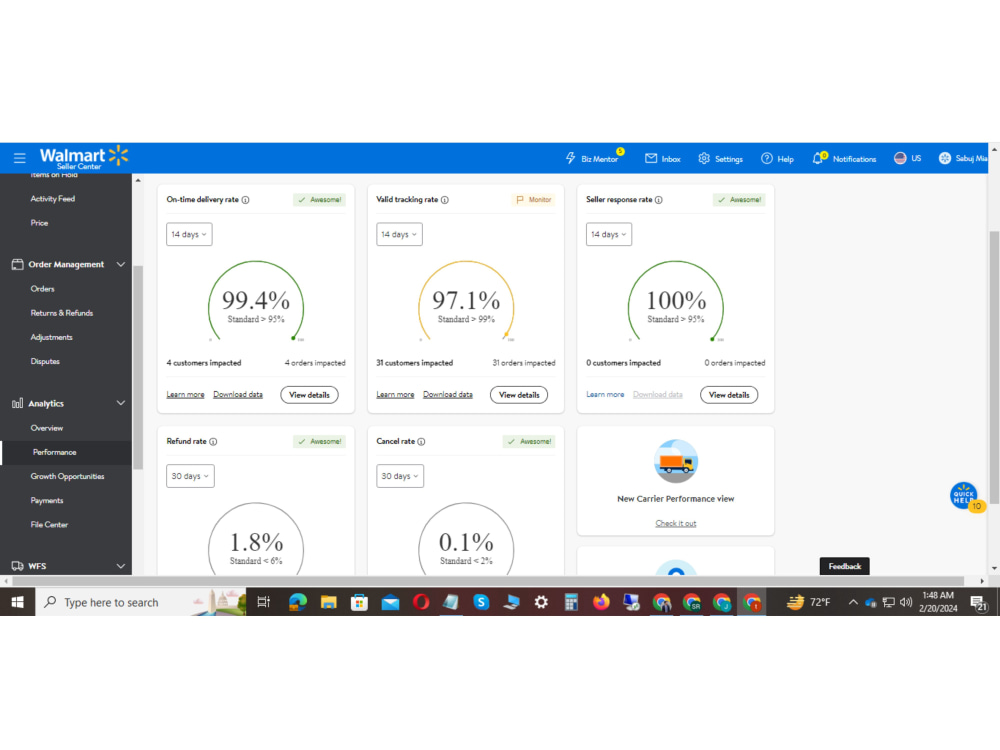Viewport: 1000px width, 750px height.
Task: Learn more about Valid tracking rate
Action: (x=395, y=395)
